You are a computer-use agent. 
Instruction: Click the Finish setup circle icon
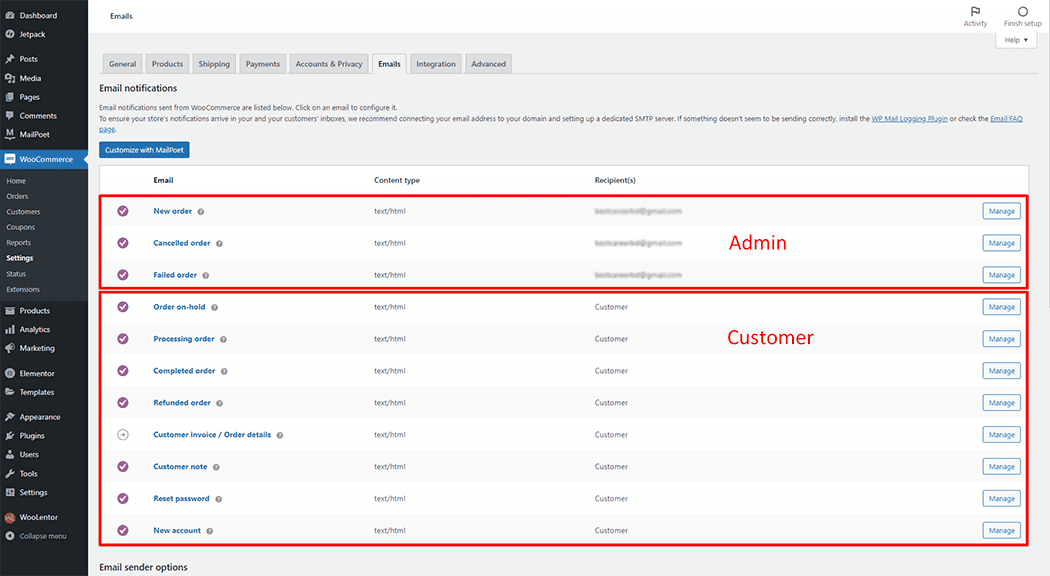click(x=1022, y=12)
